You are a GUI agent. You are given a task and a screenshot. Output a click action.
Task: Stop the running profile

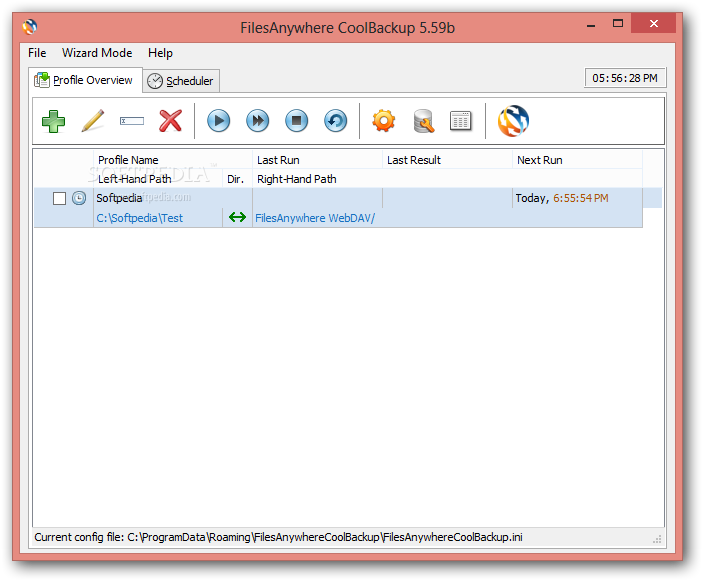click(297, 121)
